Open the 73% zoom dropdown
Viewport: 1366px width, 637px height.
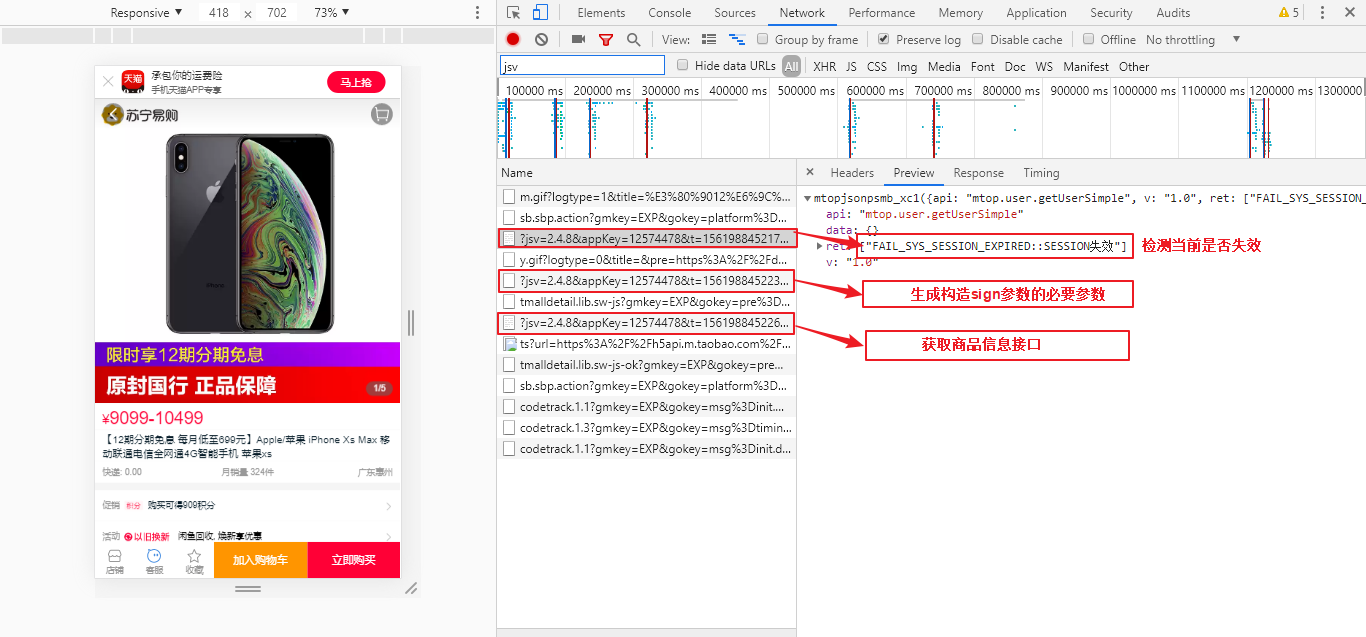[x=332, y=13]
